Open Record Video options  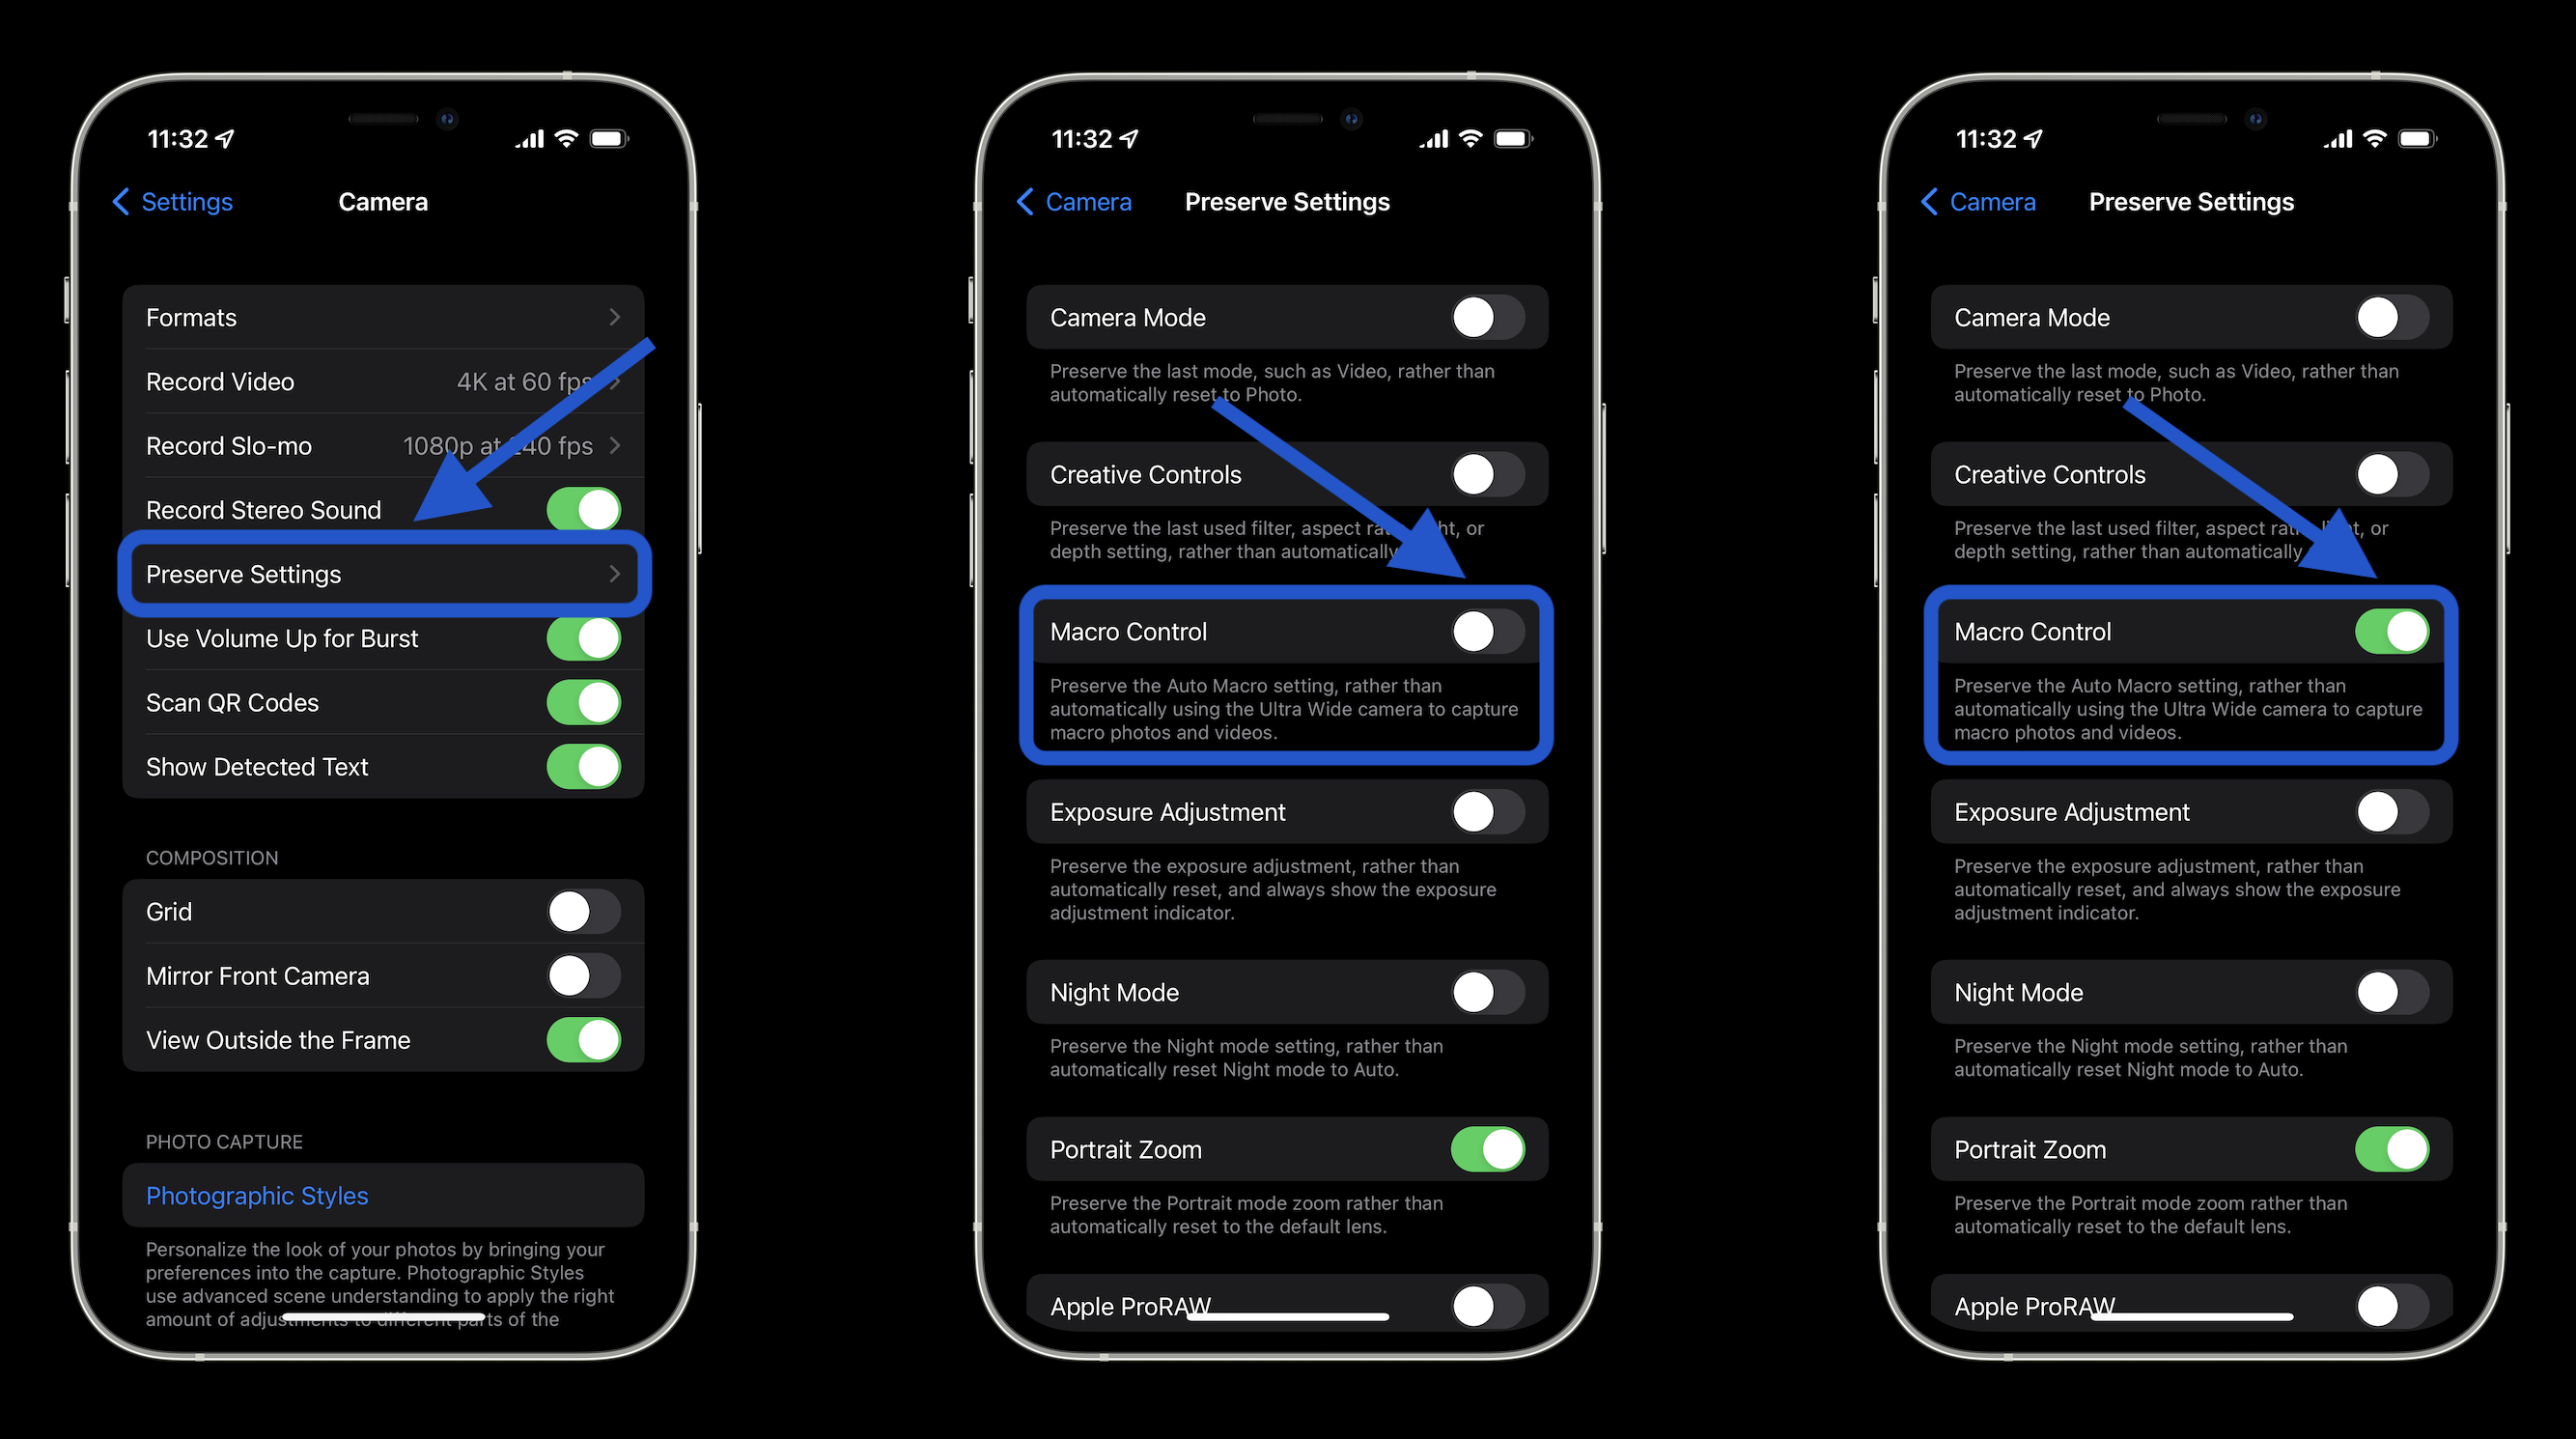point(375,381)
